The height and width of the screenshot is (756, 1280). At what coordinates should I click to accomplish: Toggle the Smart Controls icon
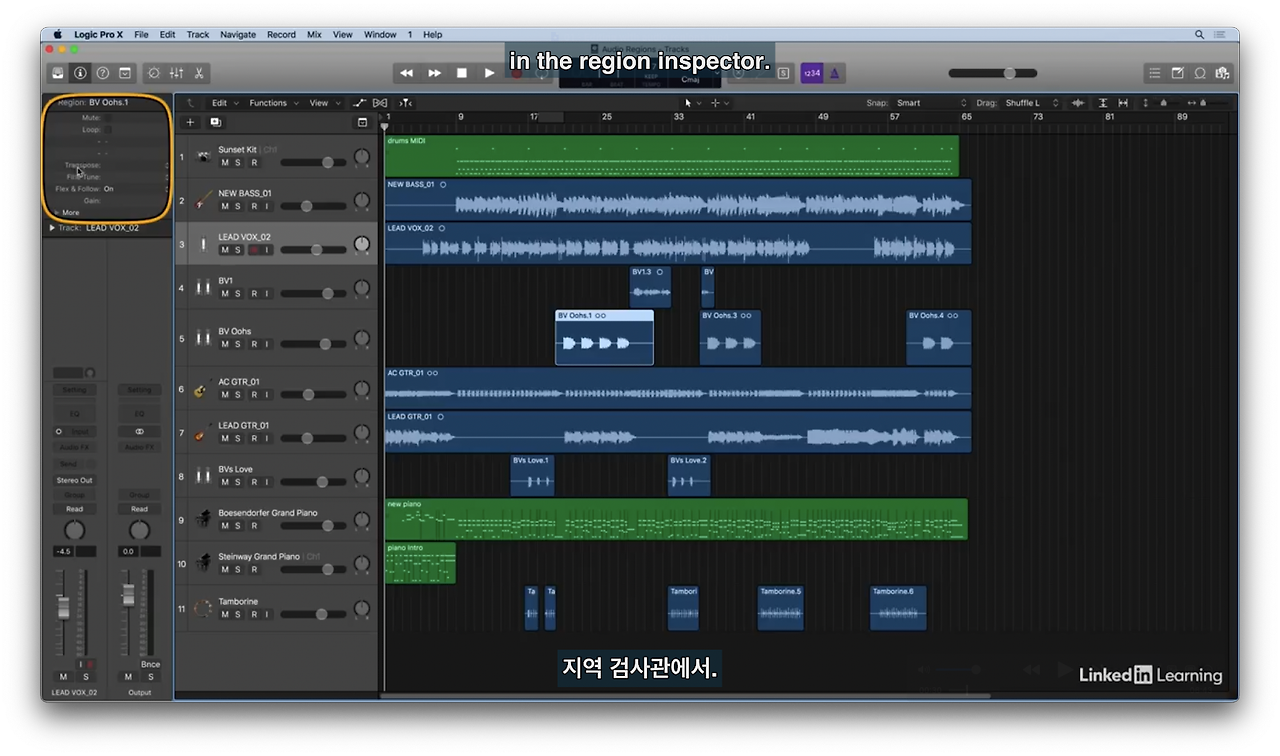coord(154,73)
